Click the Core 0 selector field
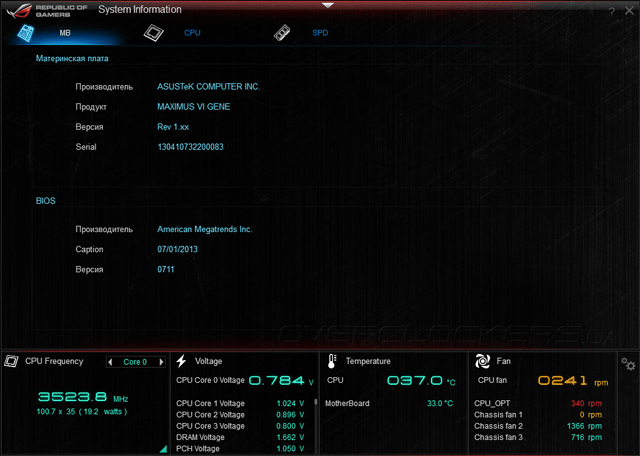This screenshot has height=456, width=640. 136,362
